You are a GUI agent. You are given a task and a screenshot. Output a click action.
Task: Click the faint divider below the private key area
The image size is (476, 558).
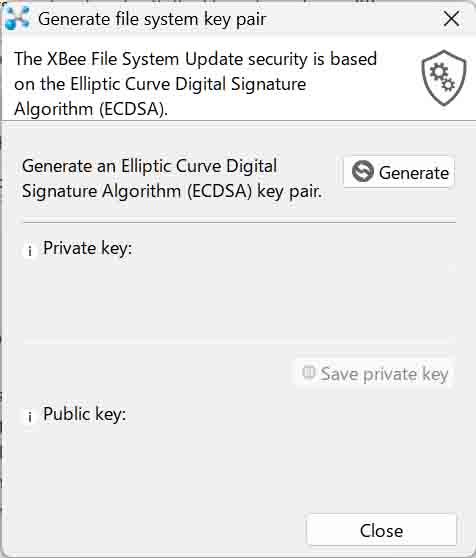click(x=236, y=342)
